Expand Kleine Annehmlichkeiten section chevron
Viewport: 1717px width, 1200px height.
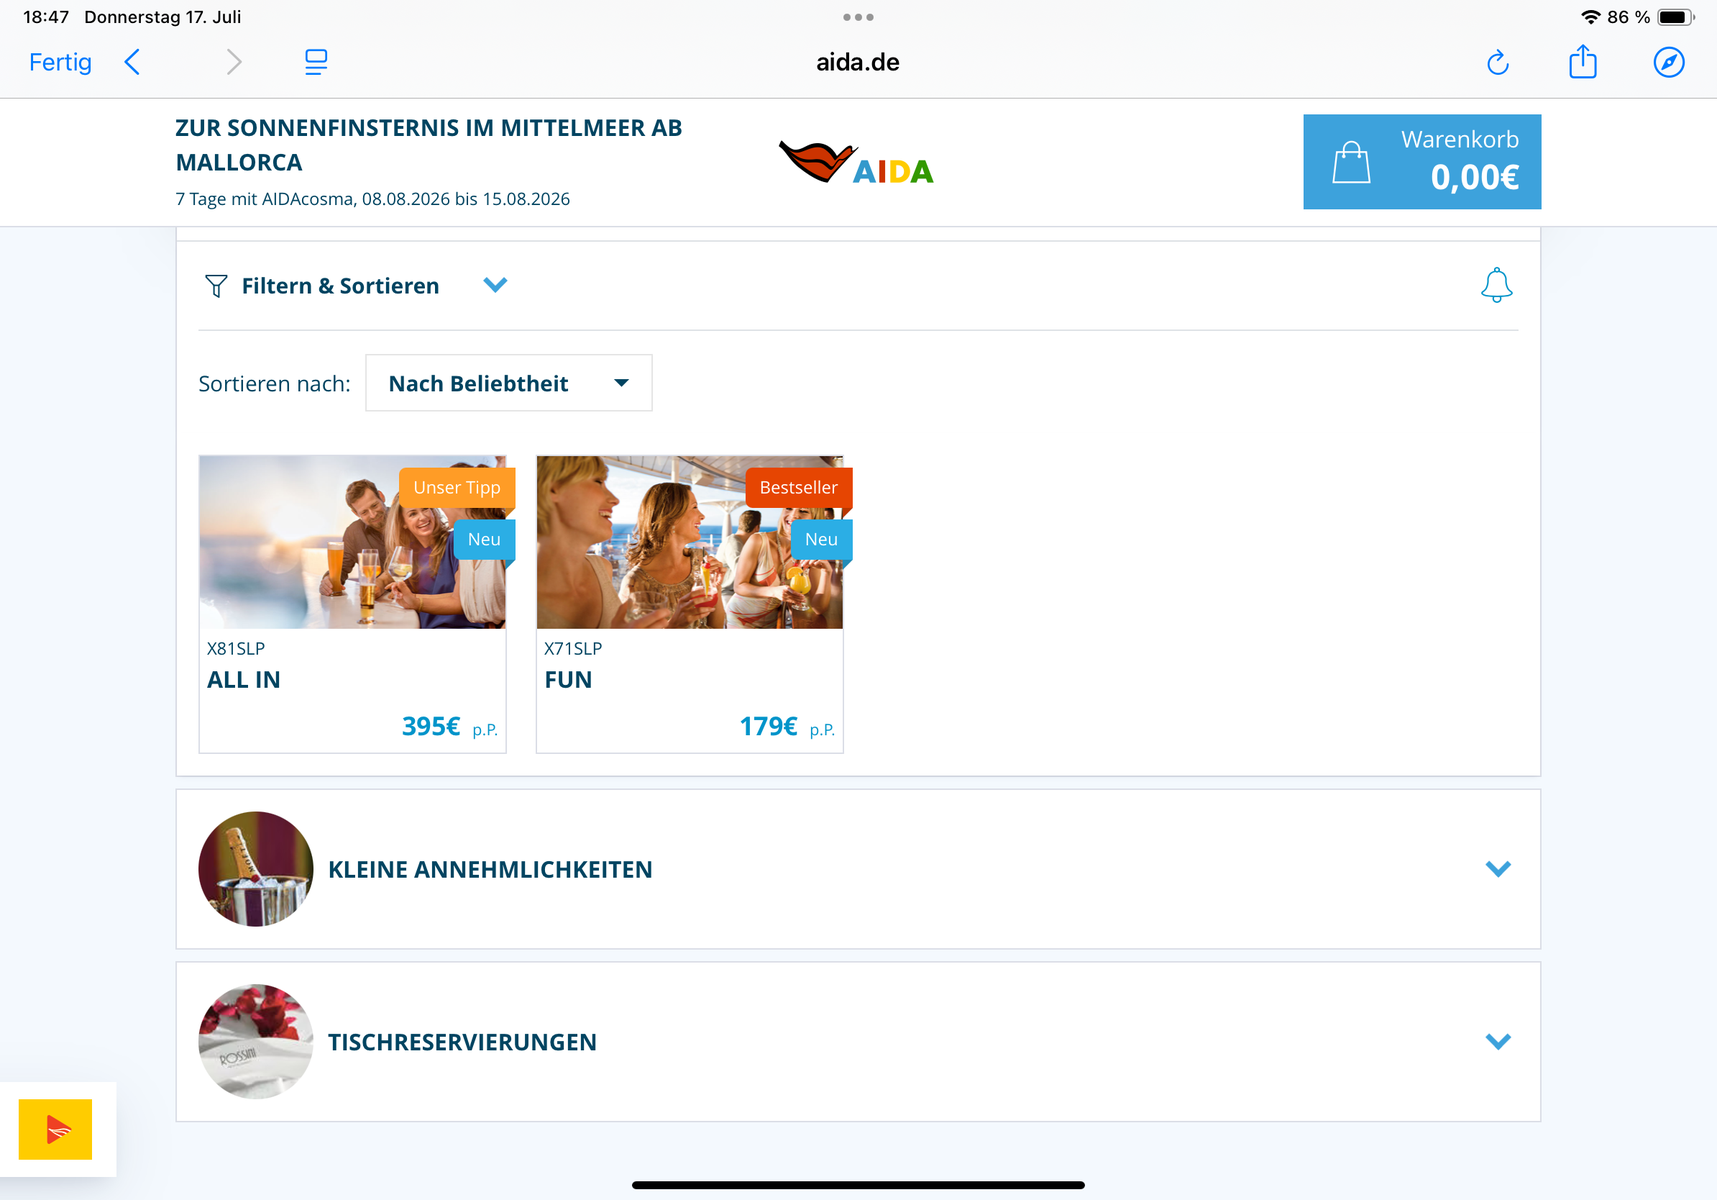tap(1497, 869)
